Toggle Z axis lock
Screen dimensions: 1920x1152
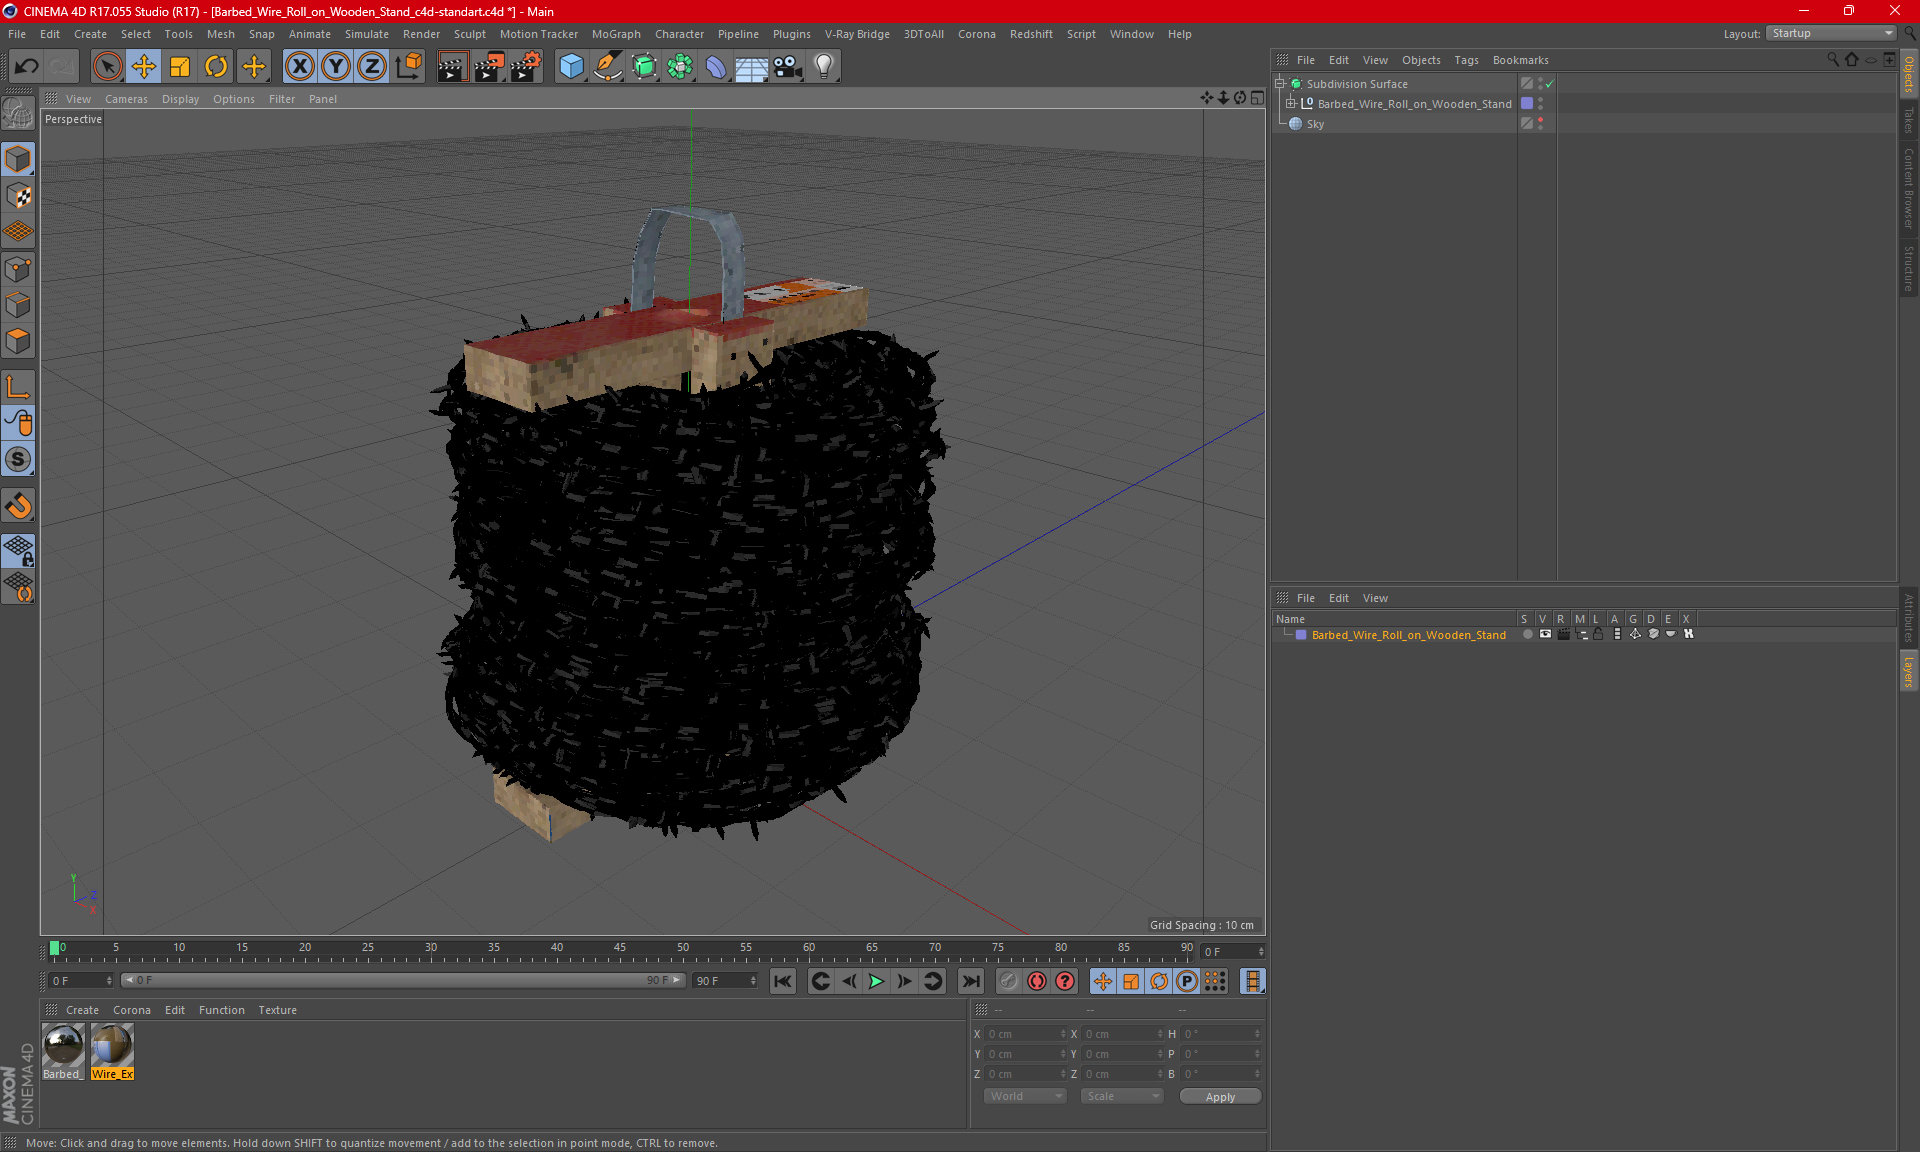pos(372,66)
